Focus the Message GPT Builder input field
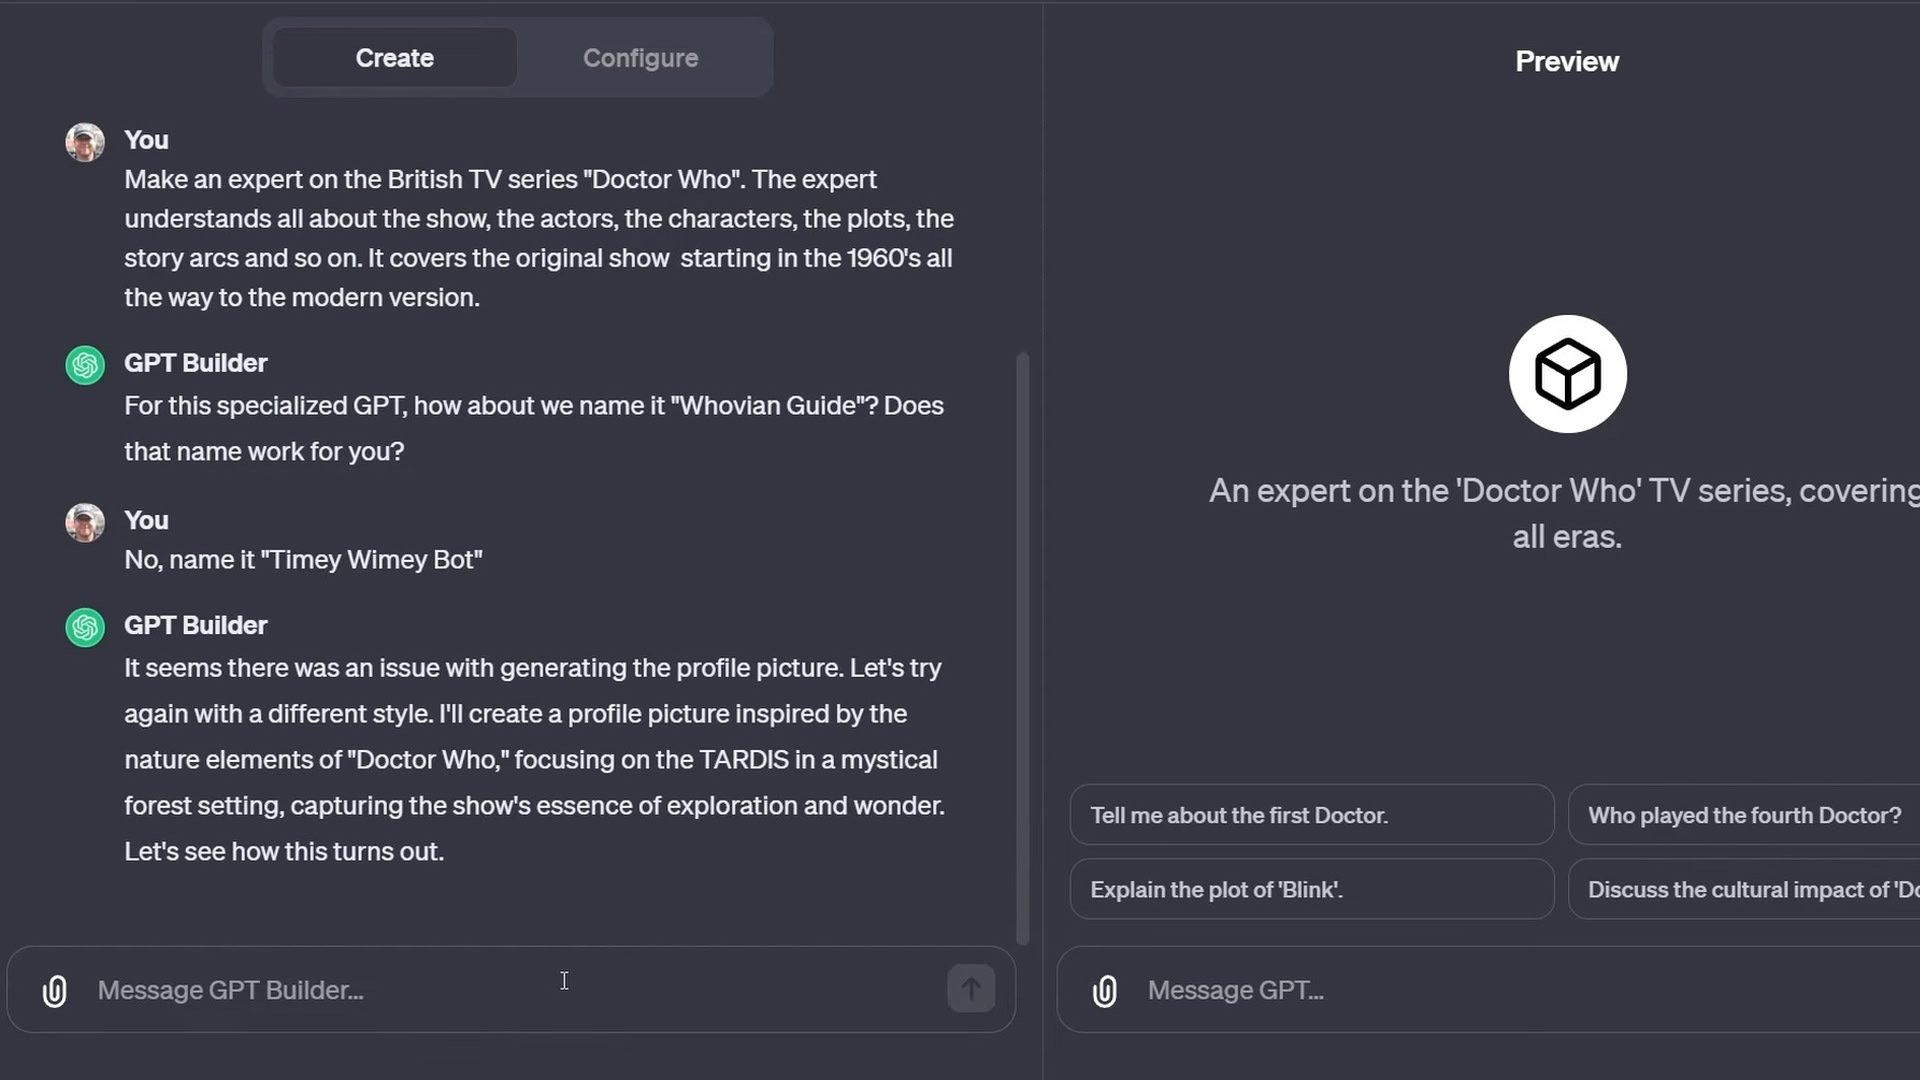Viewport: 1920px width, 1080px height. click(500, 990)
